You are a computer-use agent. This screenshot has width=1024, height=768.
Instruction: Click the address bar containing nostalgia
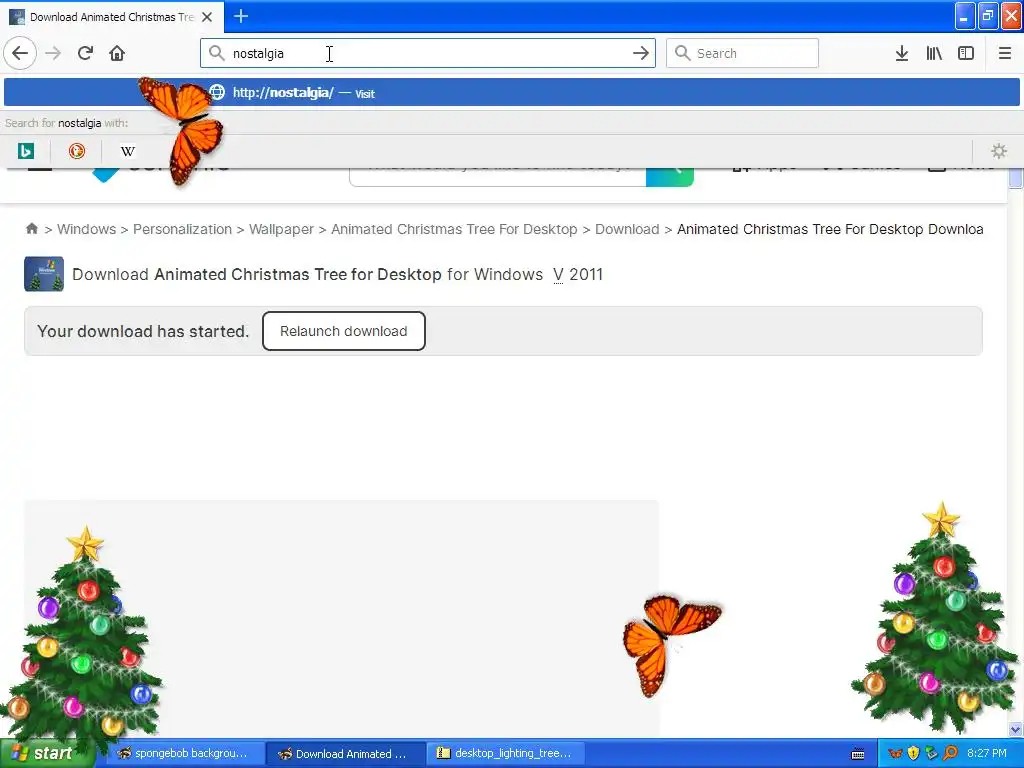click(428, 53)
